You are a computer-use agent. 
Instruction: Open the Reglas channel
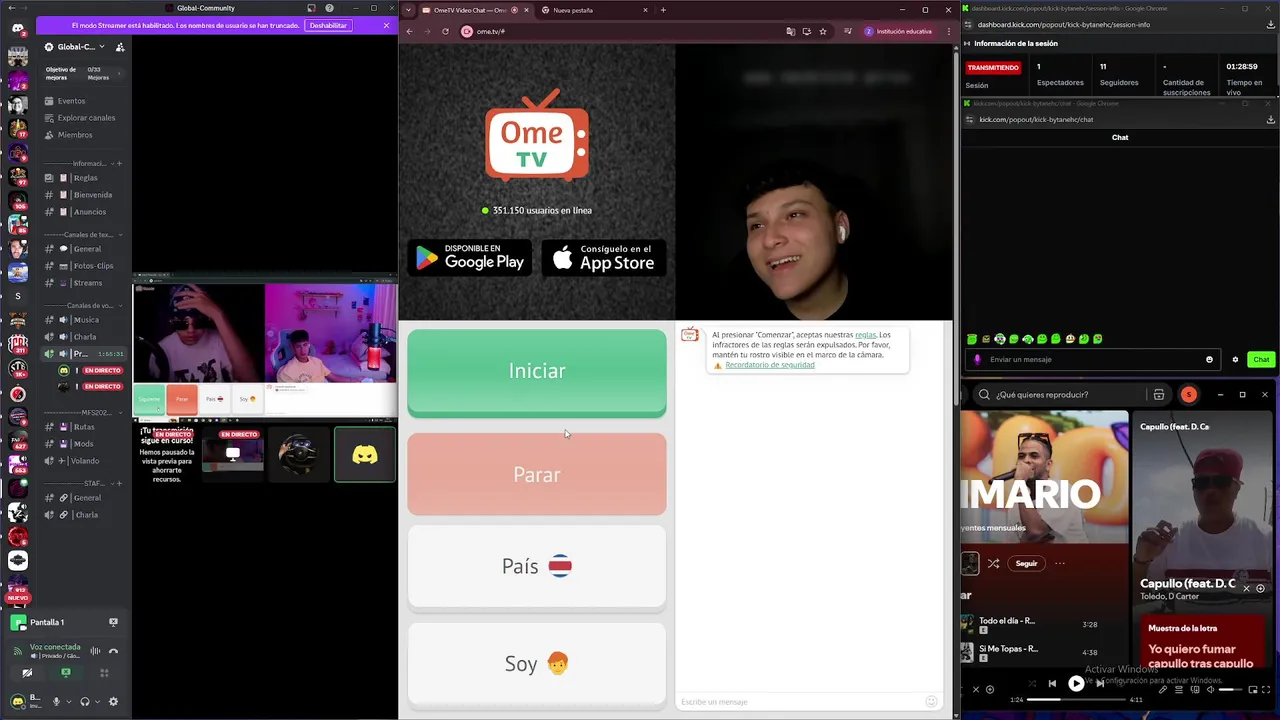coord(85,178)
